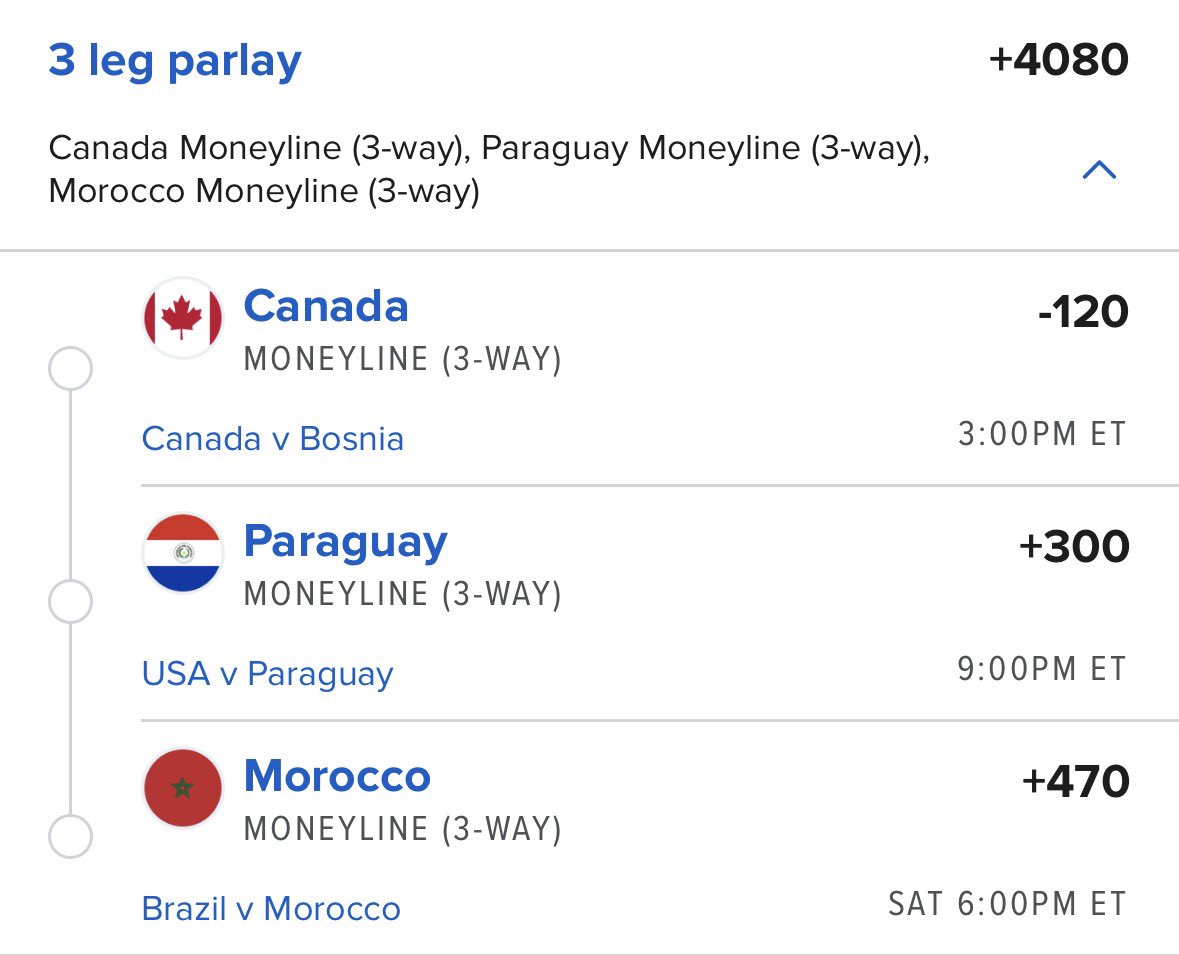This screenshot has width=1179, height=955.
Task: Open the Canada v Bosnia match link
Action: pyautogui.click(x=272, y=438)
